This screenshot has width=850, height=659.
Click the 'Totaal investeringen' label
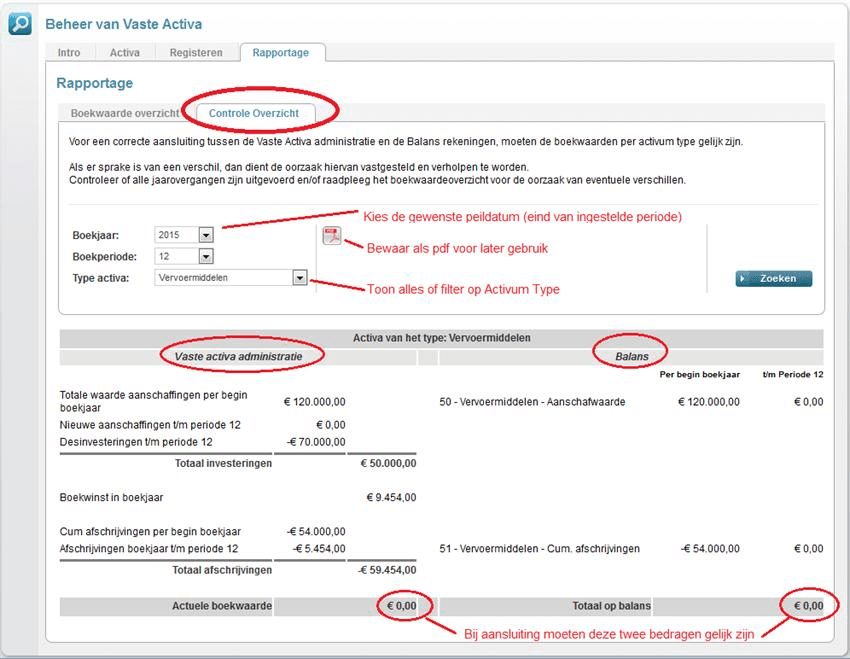pyautogui.click(x=223, y=463)
